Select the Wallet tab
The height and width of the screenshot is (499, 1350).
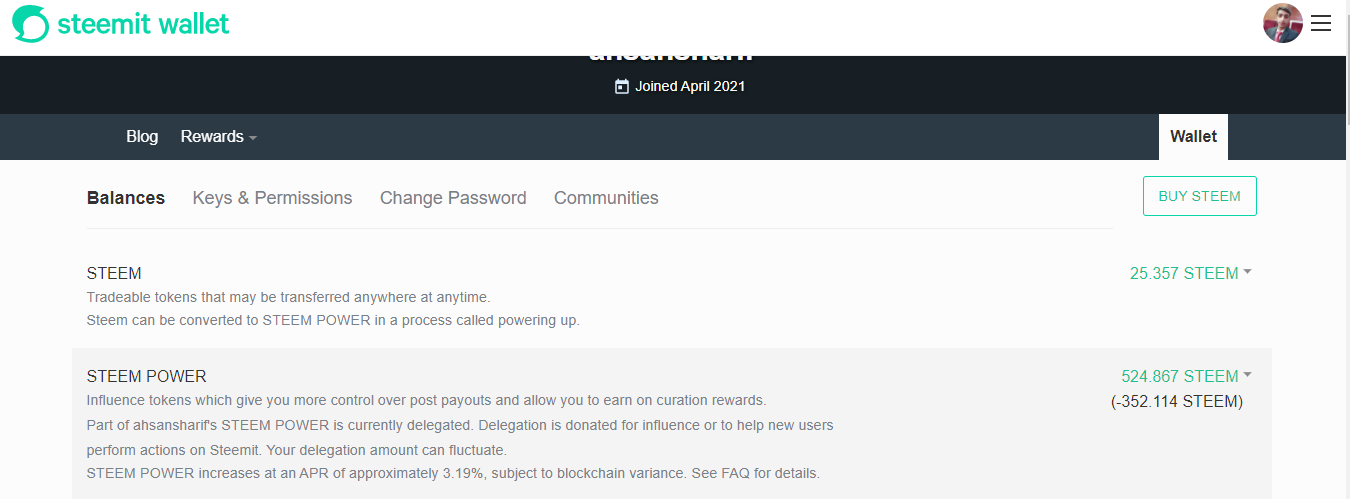[x=1193, y=137]
